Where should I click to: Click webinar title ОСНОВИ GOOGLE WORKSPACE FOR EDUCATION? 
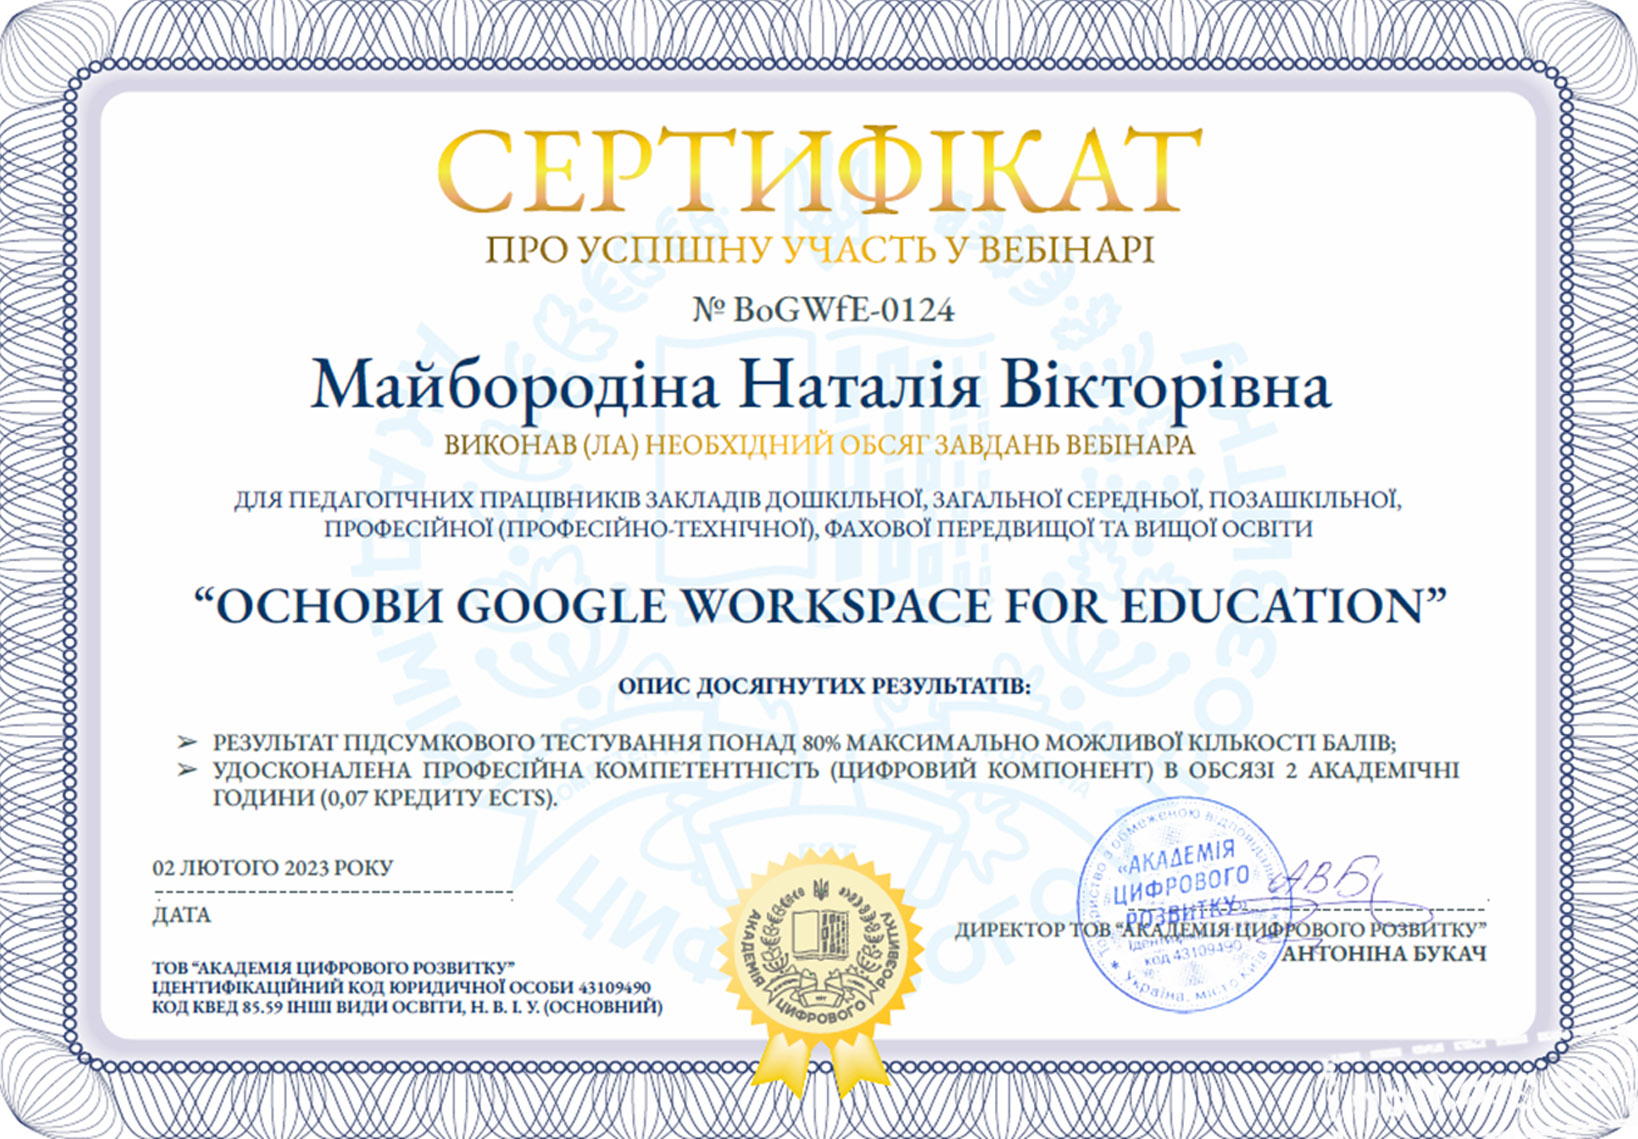[x=819, y=606]
